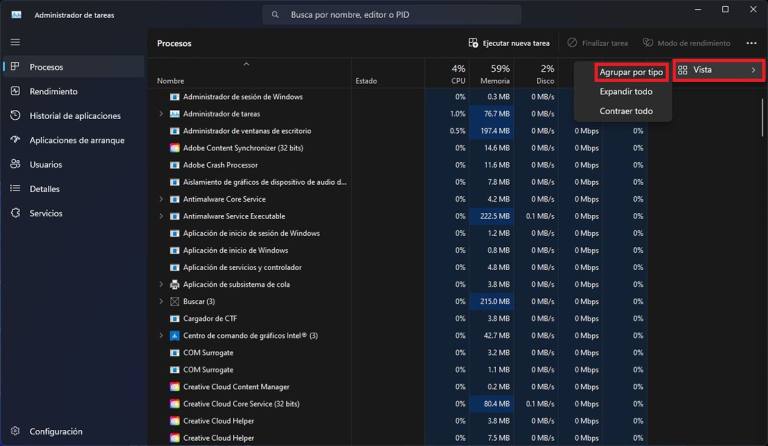Image resolution: width=768 pixels, height=446 pixels.
Task: Expand the Administrador de tareas process group
Action: [x=161, y=114]
